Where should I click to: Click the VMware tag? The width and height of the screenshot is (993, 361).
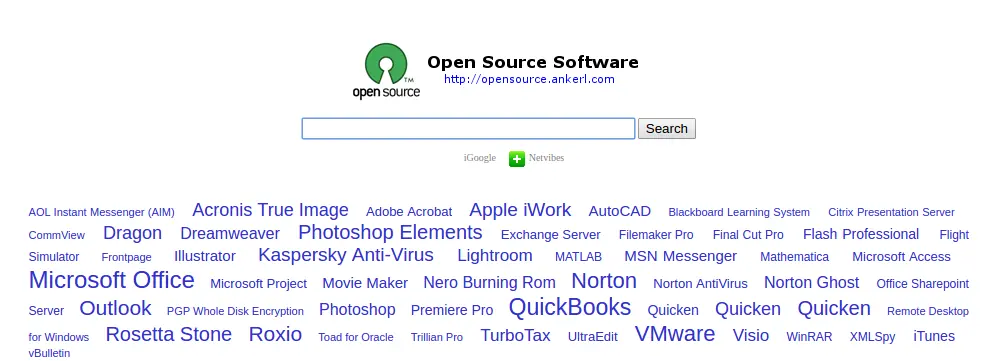(x=675, y=334)
